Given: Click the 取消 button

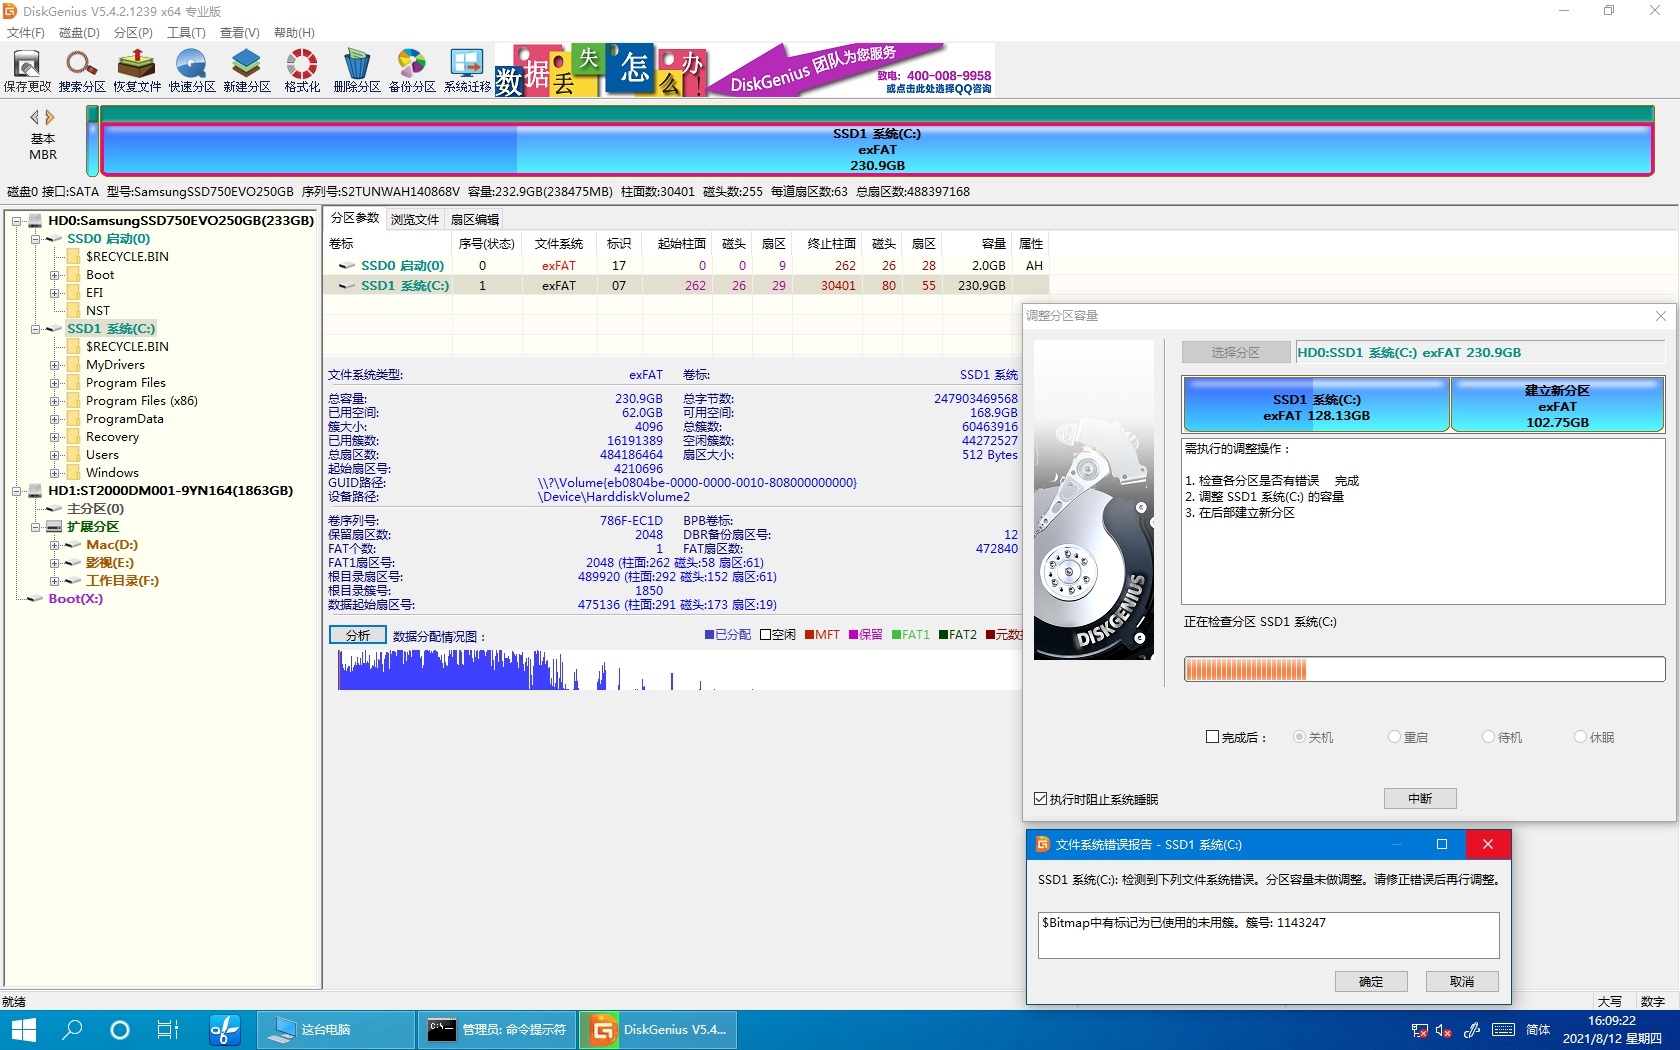Looking at the screenshot, I should [1462, 981].
